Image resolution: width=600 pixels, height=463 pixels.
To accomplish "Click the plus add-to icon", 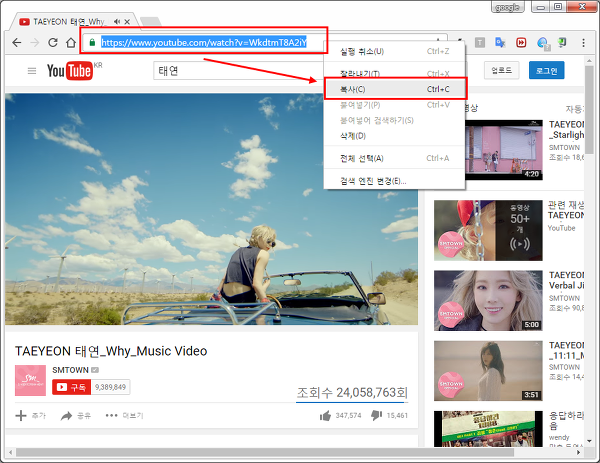I will click(x=21, y=416).
